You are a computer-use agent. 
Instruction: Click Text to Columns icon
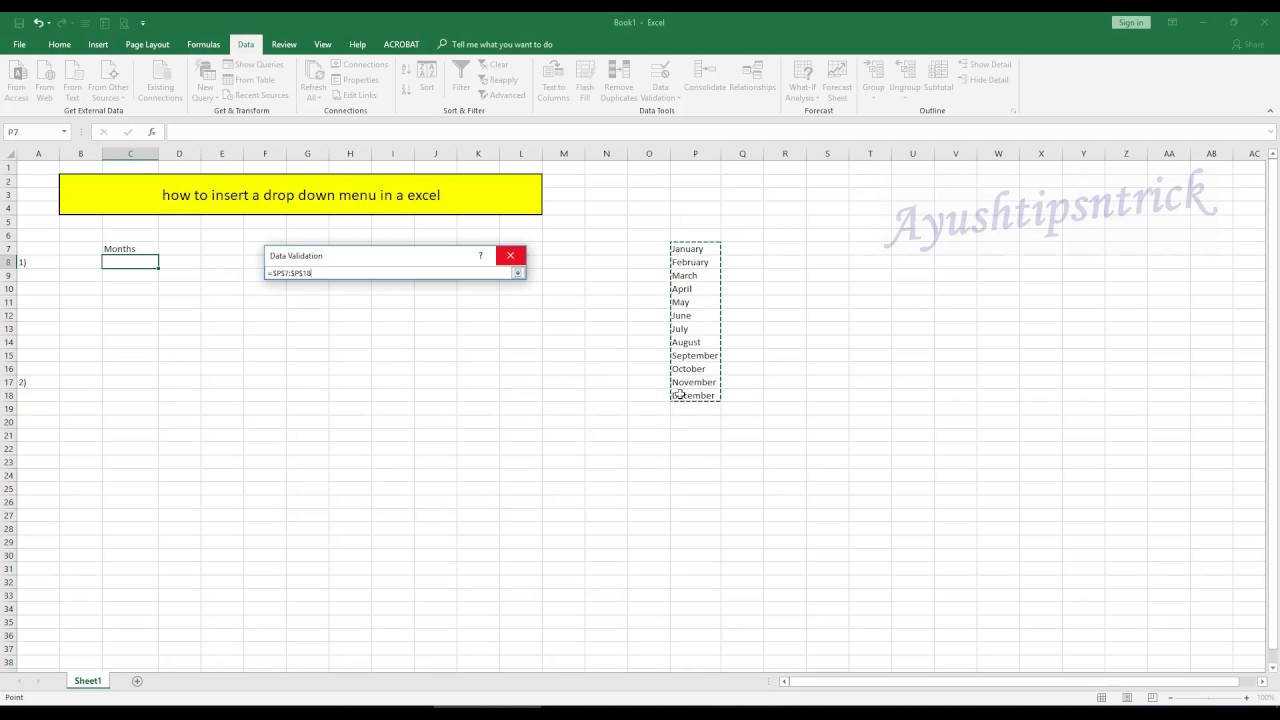point(553,81)
